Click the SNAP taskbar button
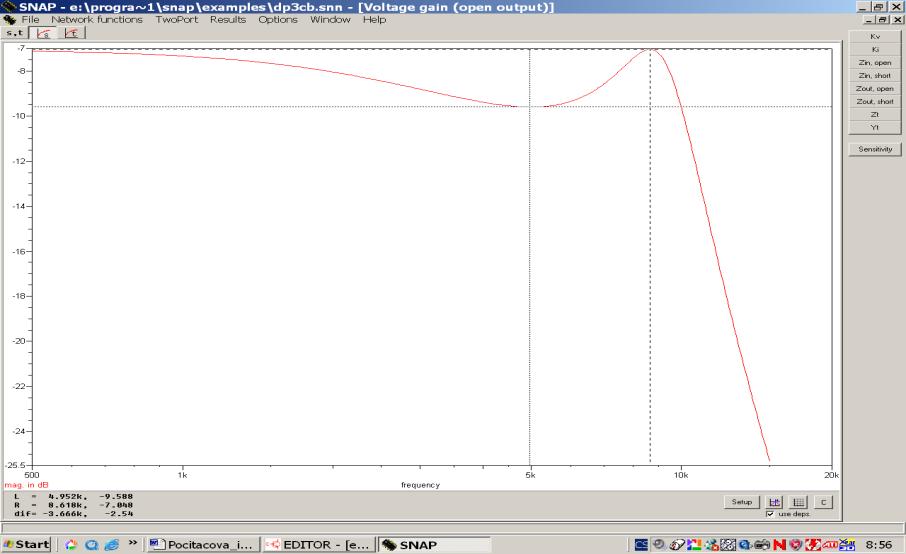The image size is (906, 554). [x=435, y=544]
